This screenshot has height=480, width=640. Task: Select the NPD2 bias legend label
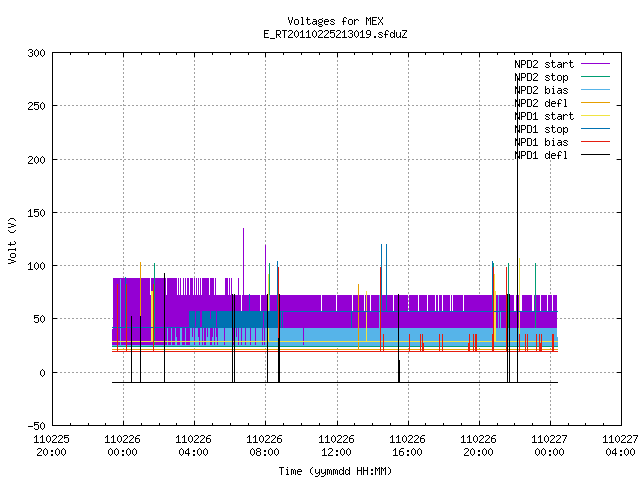click(541, 90)
